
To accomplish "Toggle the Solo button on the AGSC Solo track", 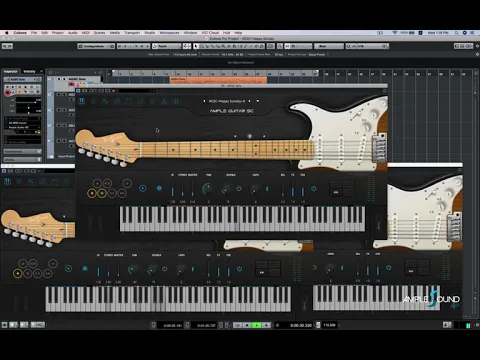I will (64, 79).
